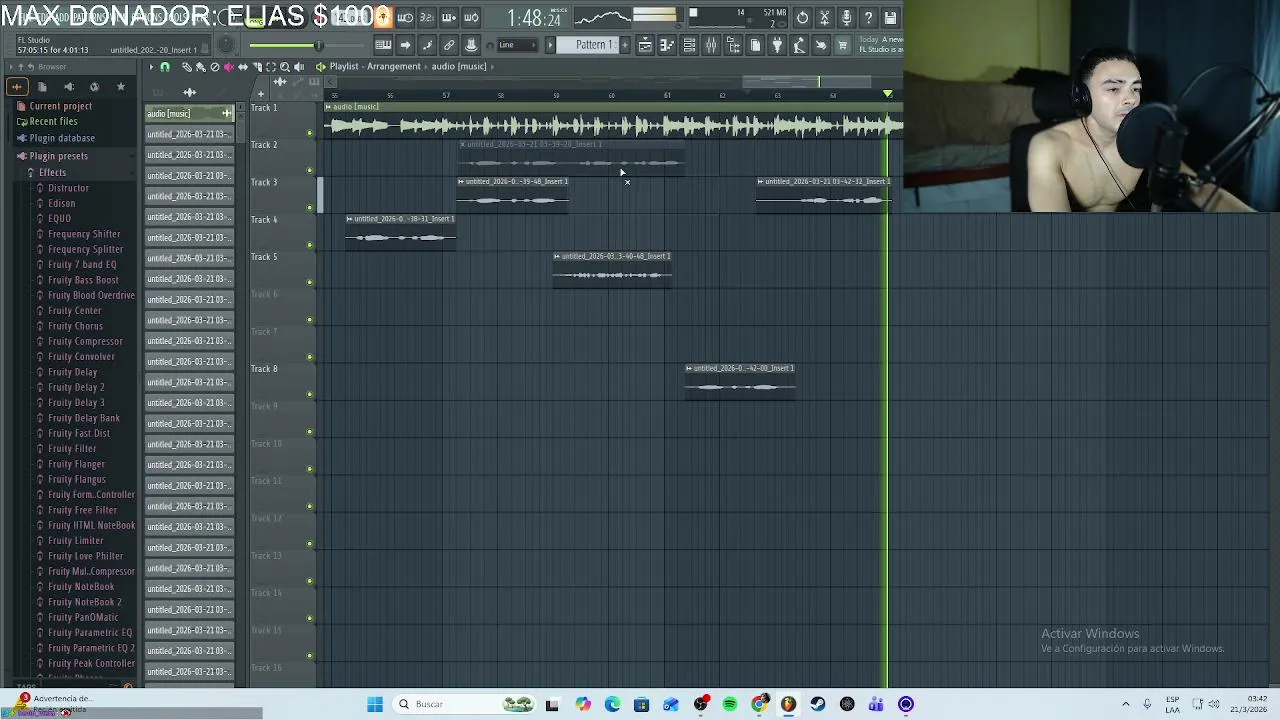Open the plugin picker plug icon
Image resolution: width=1280 pixels, height=720 pixels.
(777, 45)
